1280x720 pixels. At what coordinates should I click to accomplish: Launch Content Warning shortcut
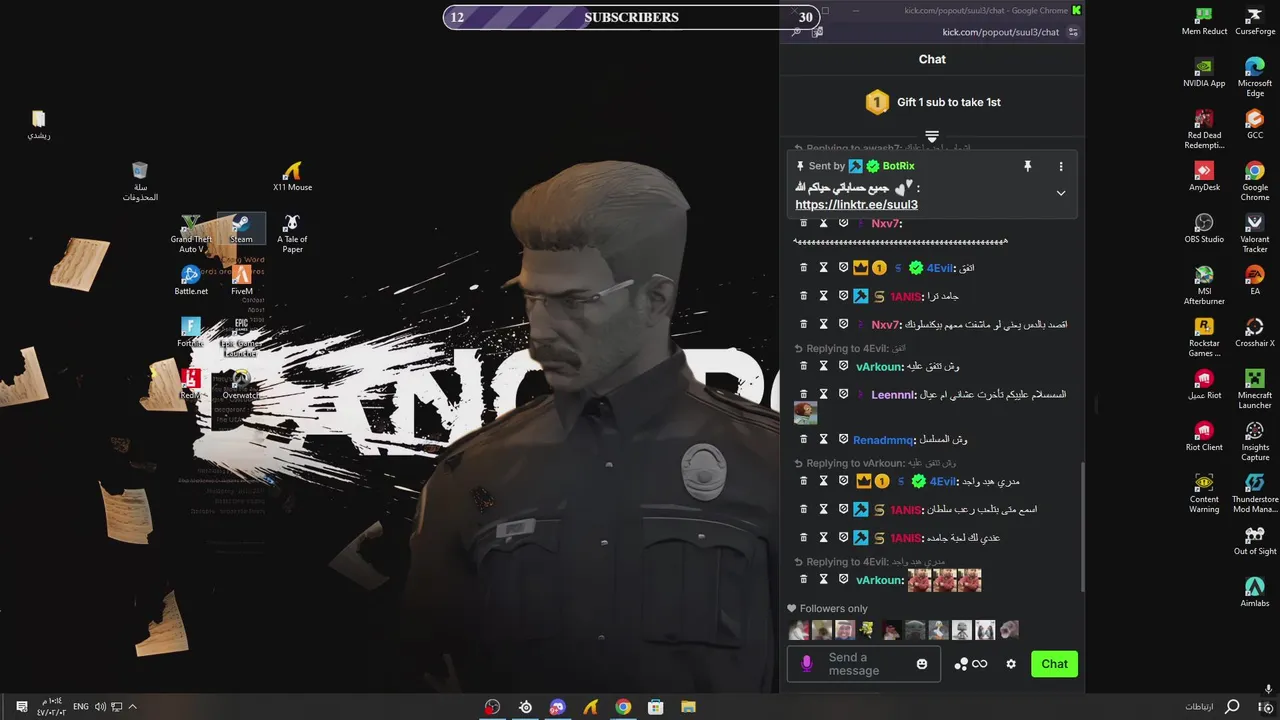point(1204,493)
